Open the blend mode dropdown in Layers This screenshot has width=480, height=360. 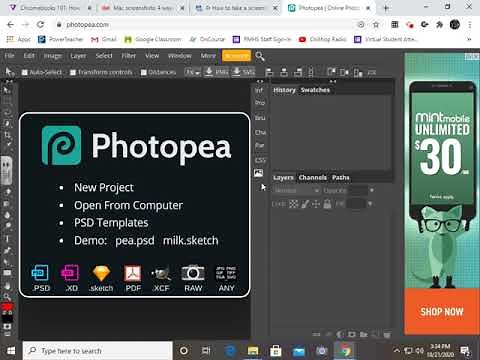[x=296, y=191]
